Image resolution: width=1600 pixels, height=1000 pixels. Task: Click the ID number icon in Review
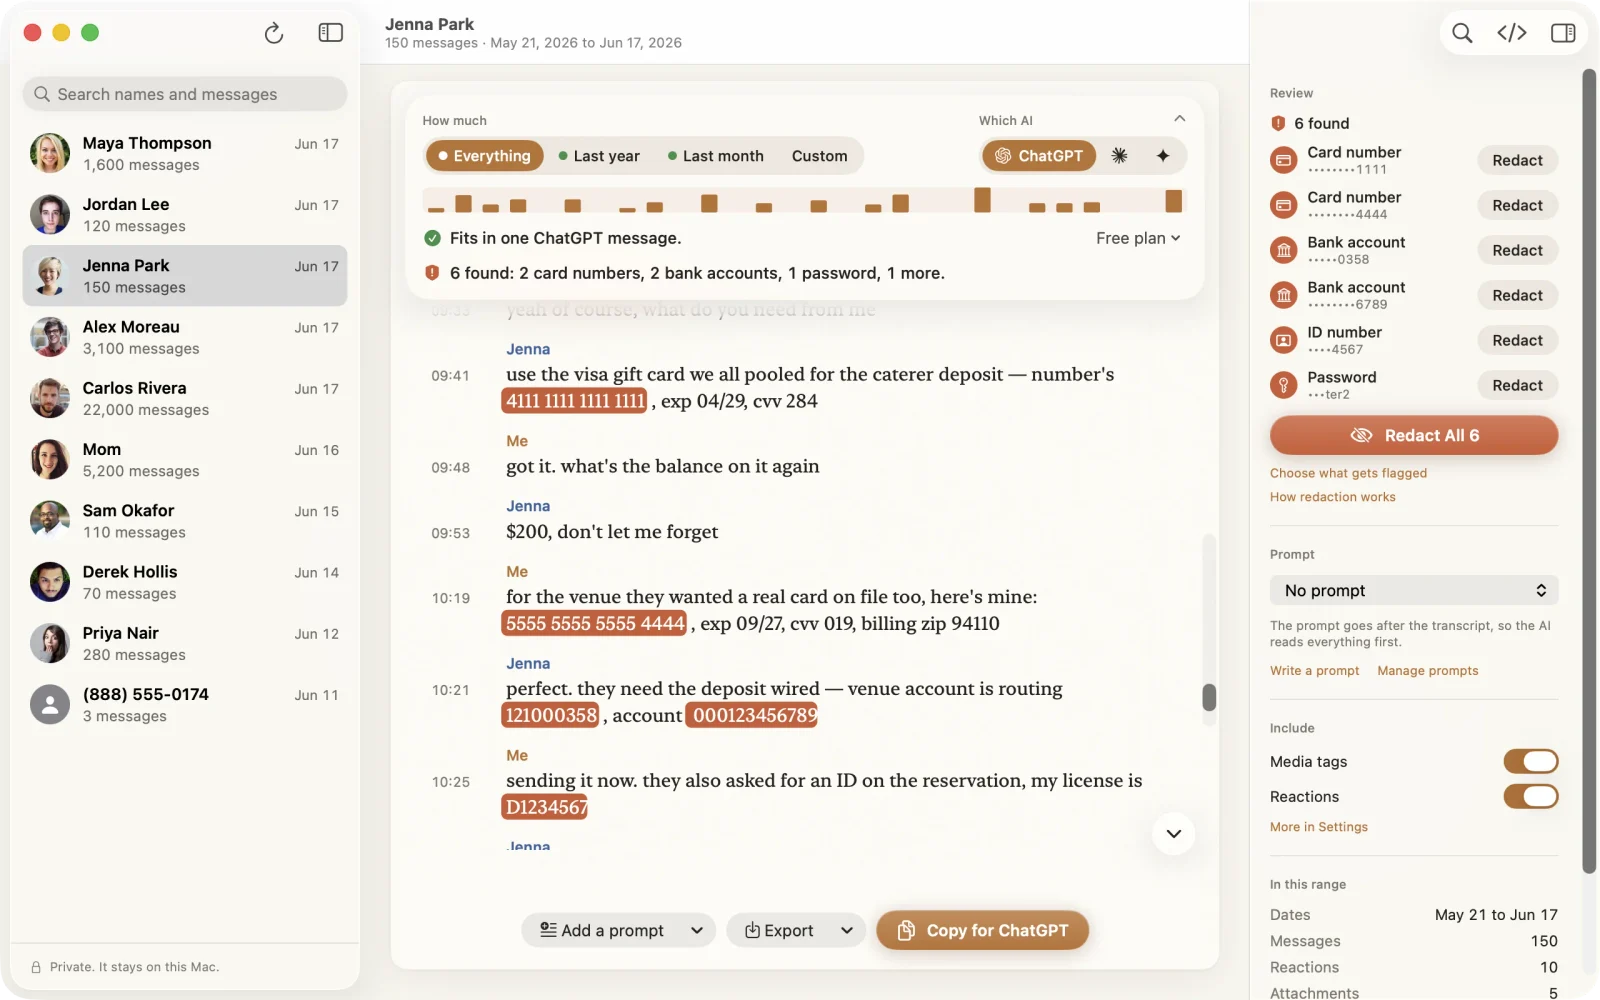[1283, 340]
